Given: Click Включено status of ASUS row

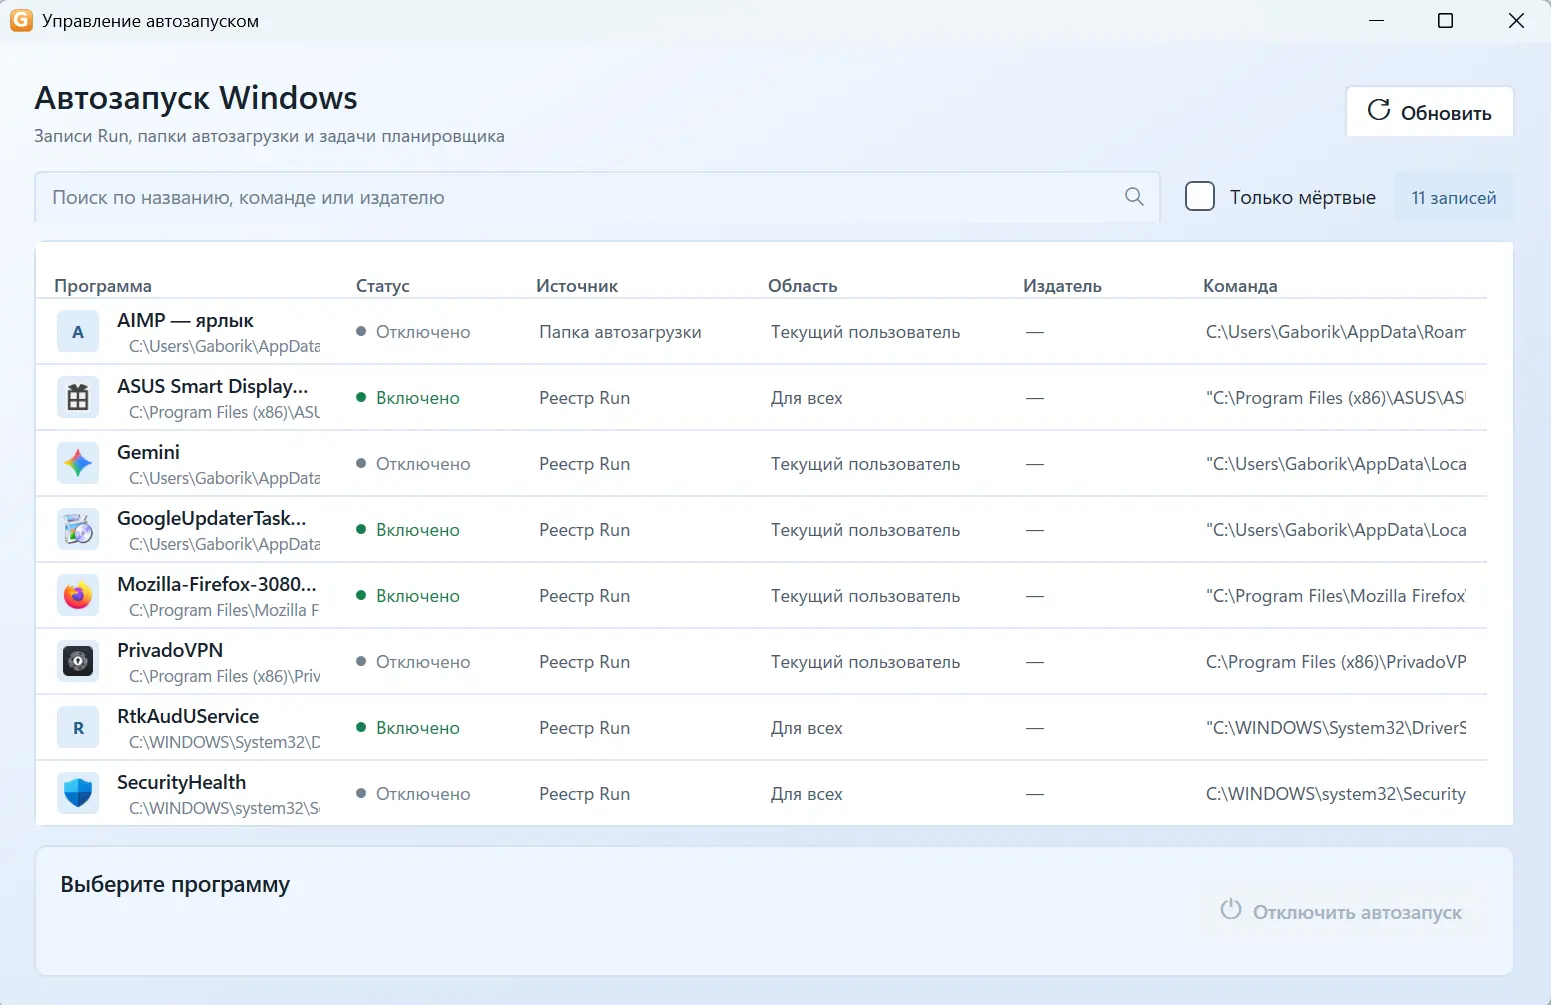Looking at the screenshot, I should [x=408, y=398].
